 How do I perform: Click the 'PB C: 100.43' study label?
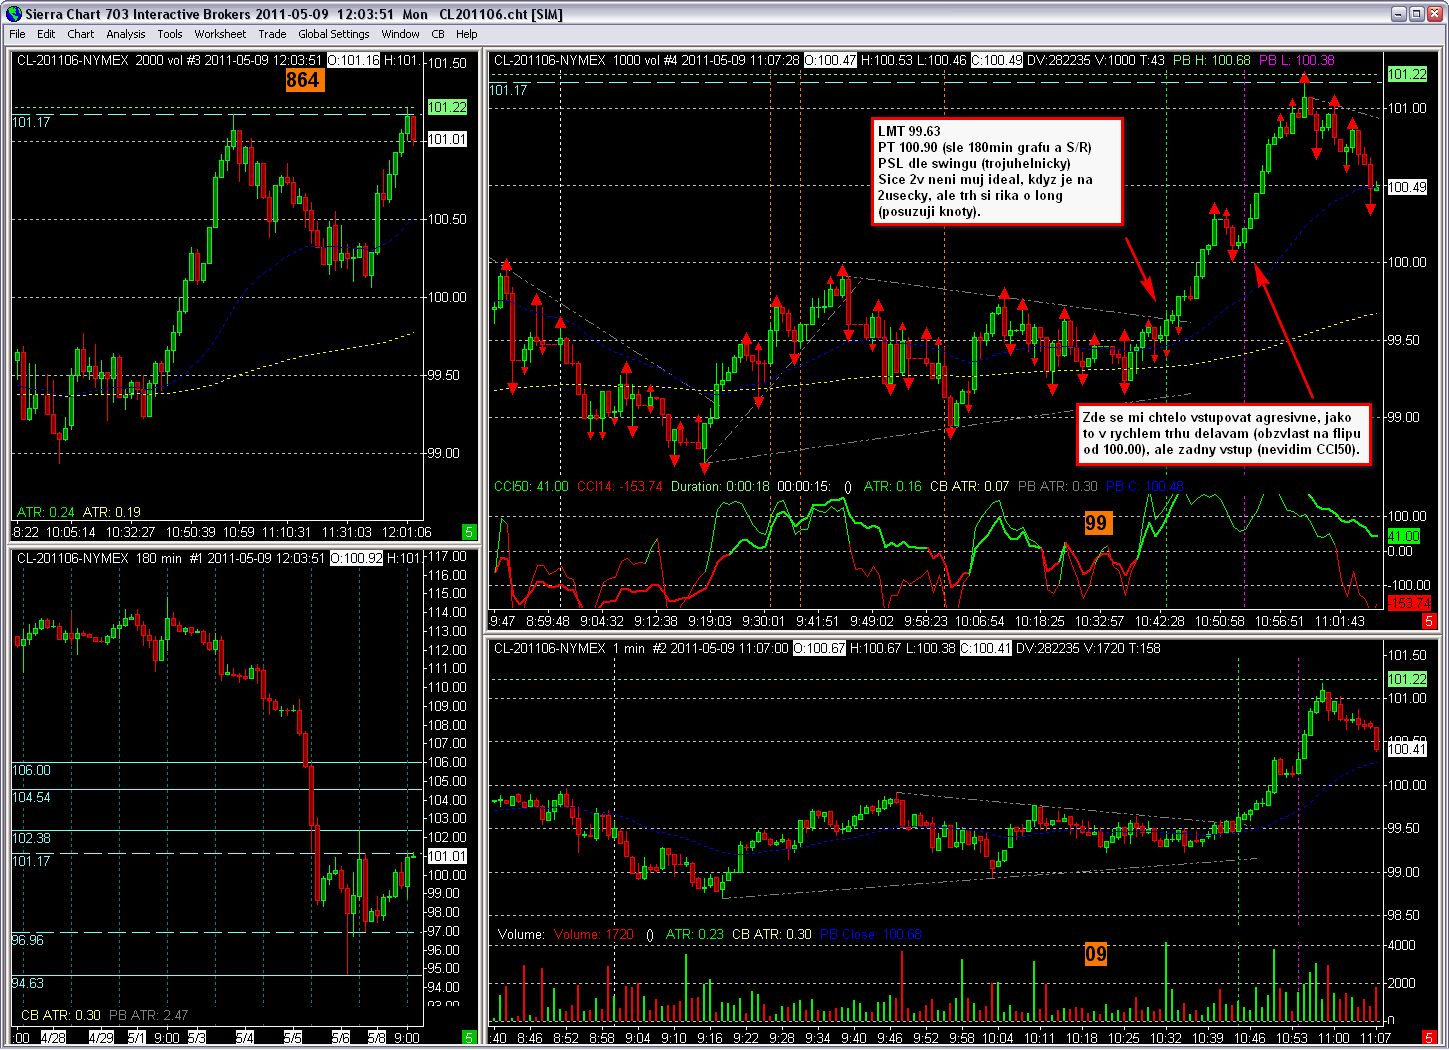1144,487
